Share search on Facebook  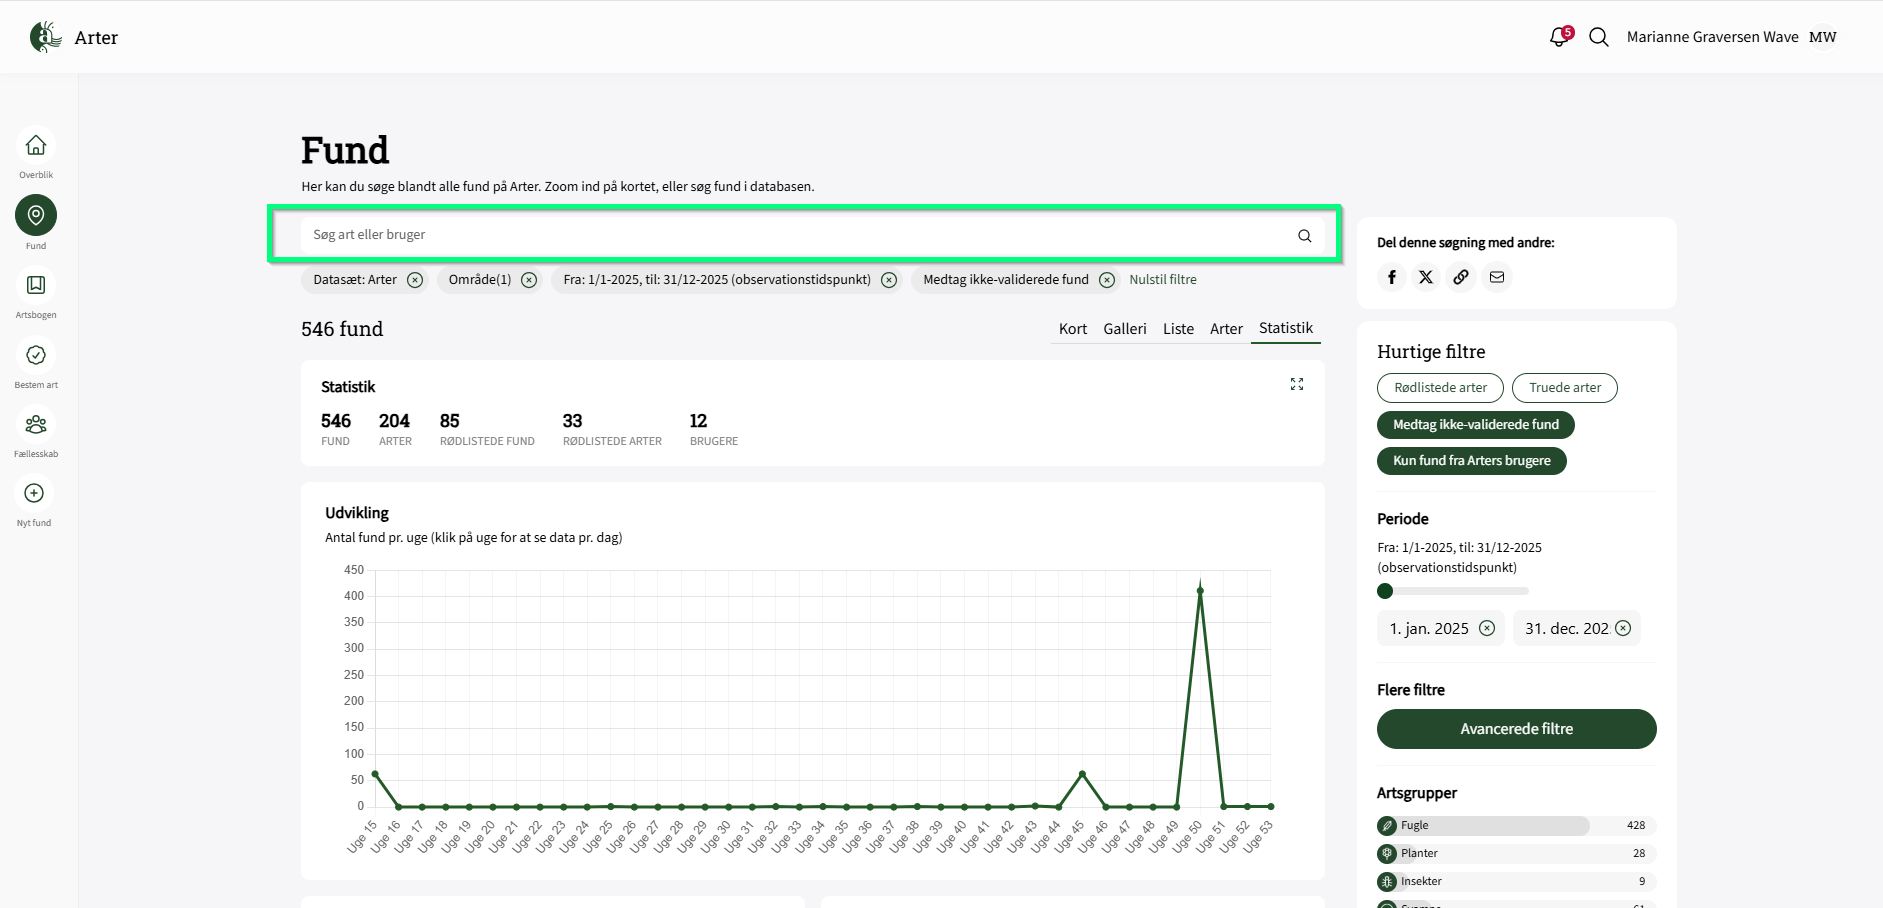[x=1391, y=277]
